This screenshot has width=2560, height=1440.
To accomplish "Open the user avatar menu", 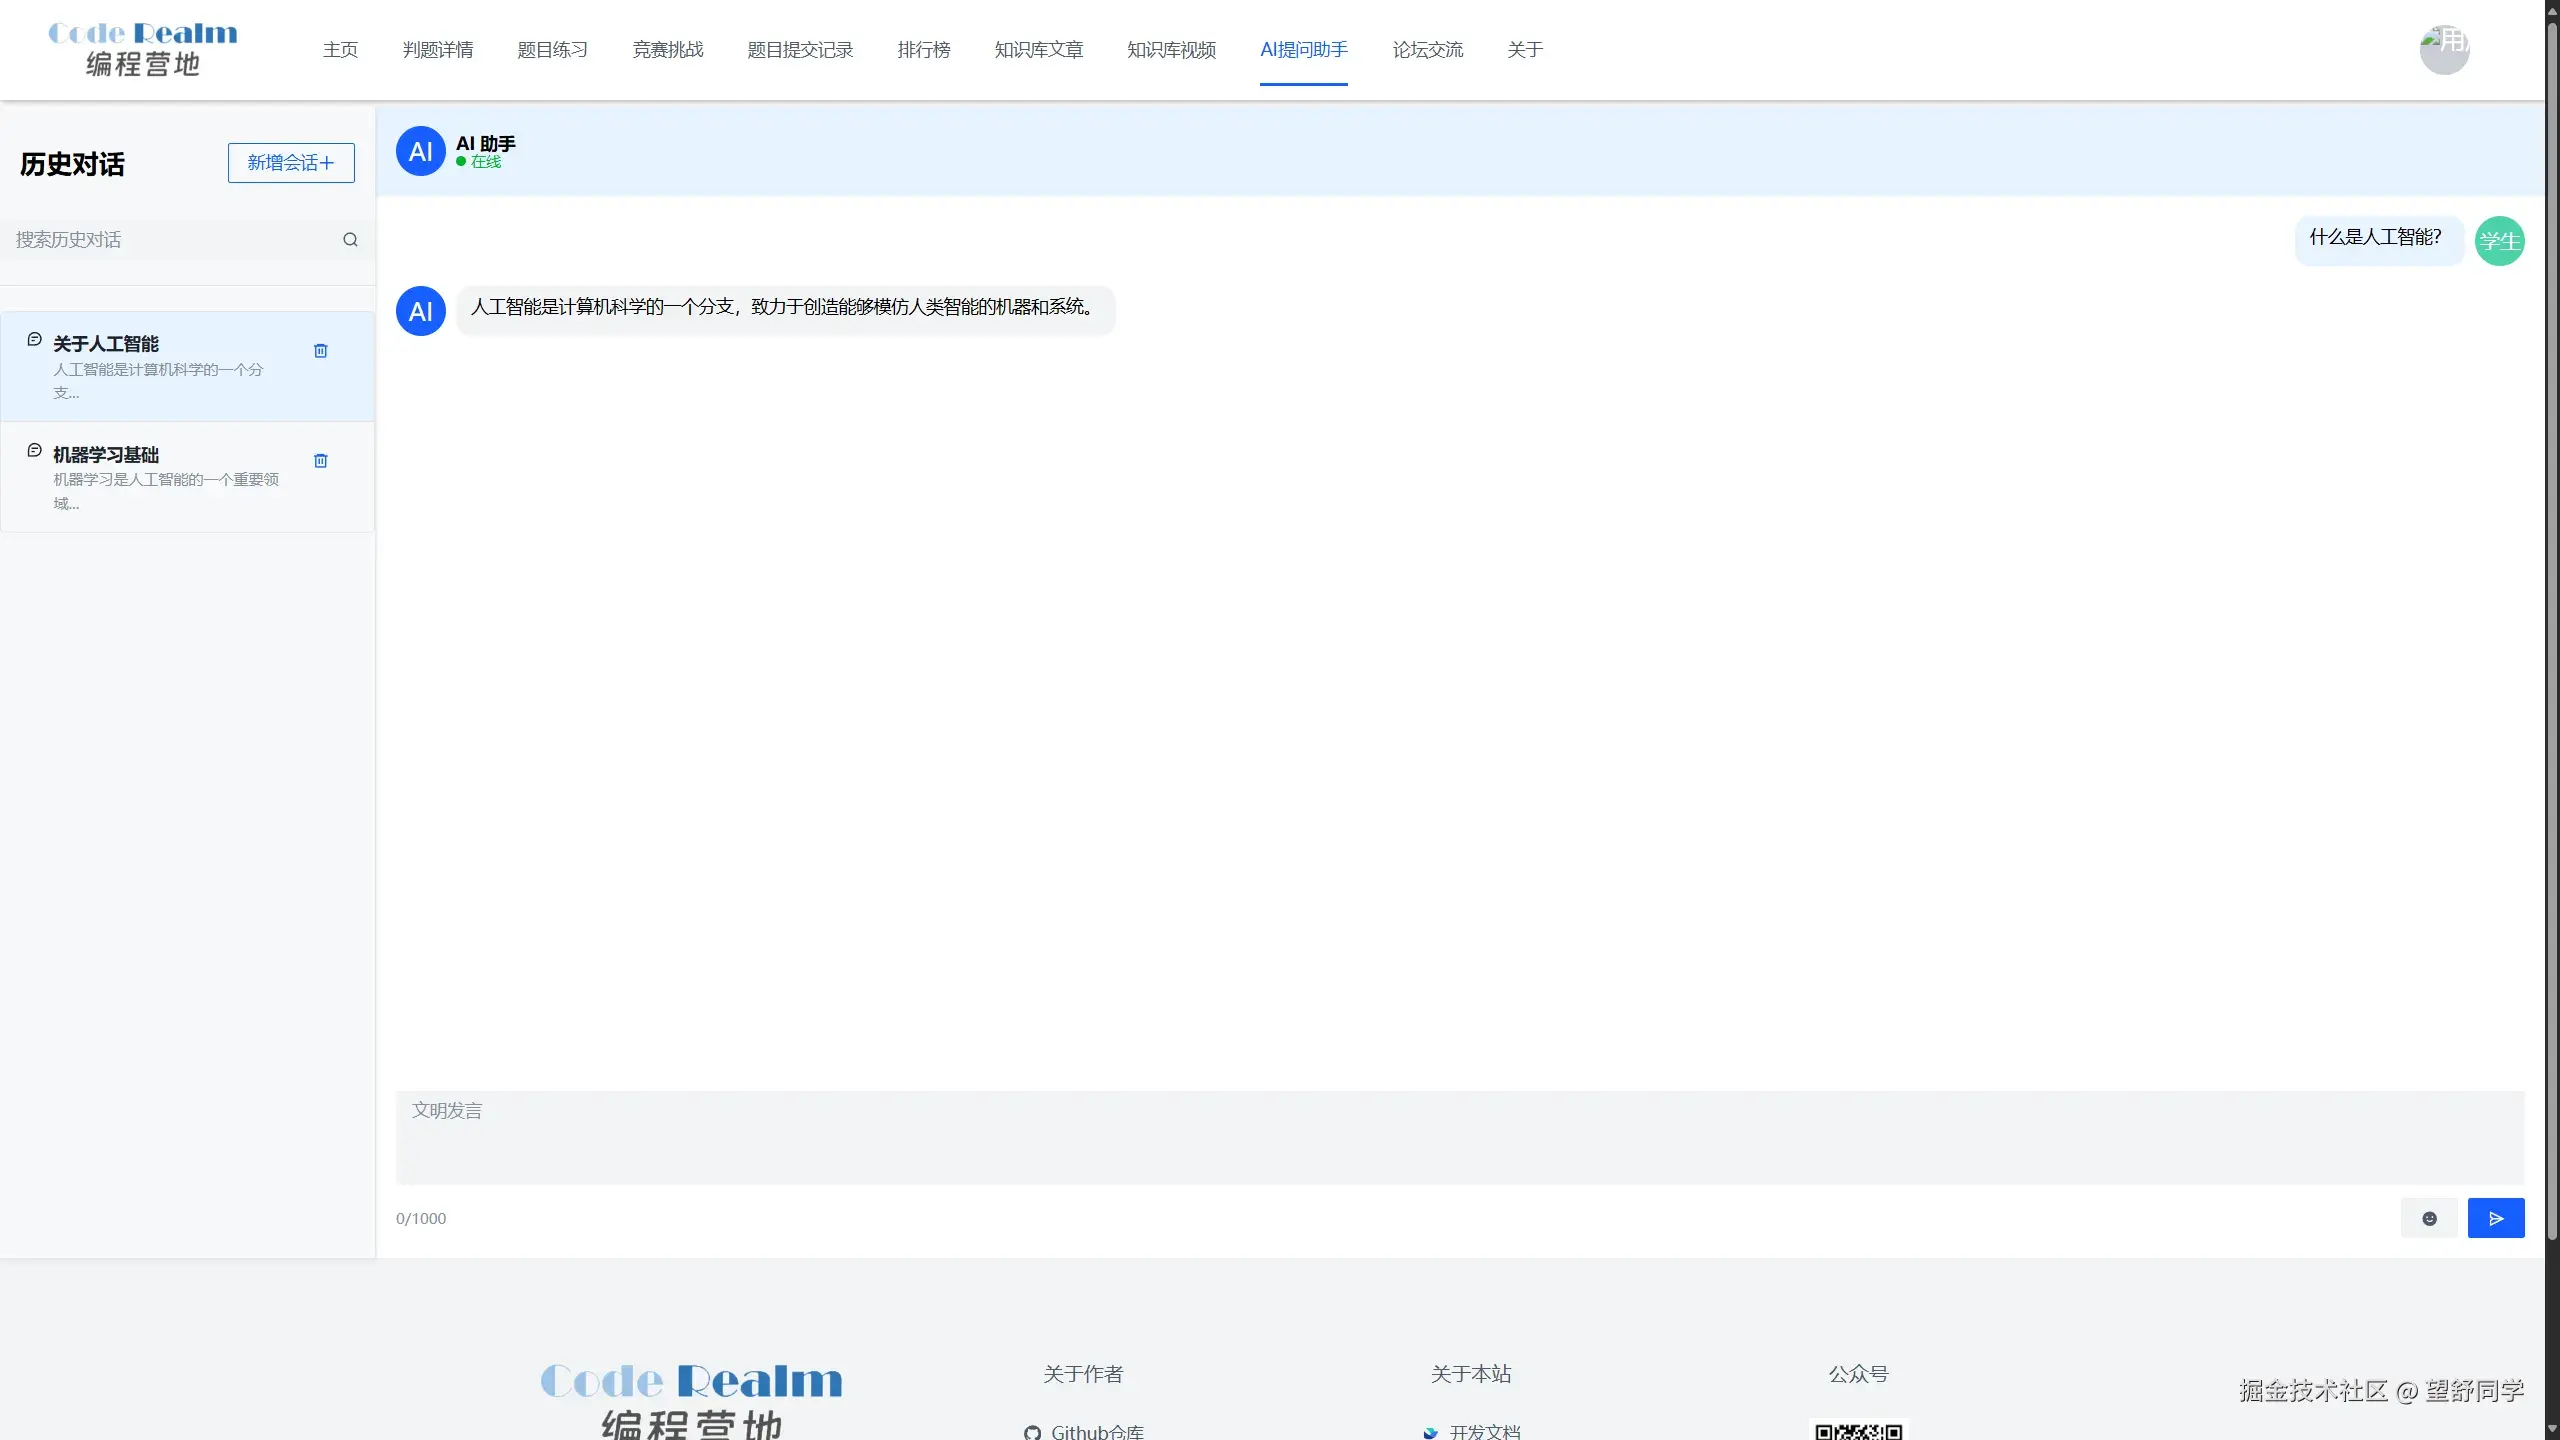I will pyautogui.click(x=2444, y=49).
